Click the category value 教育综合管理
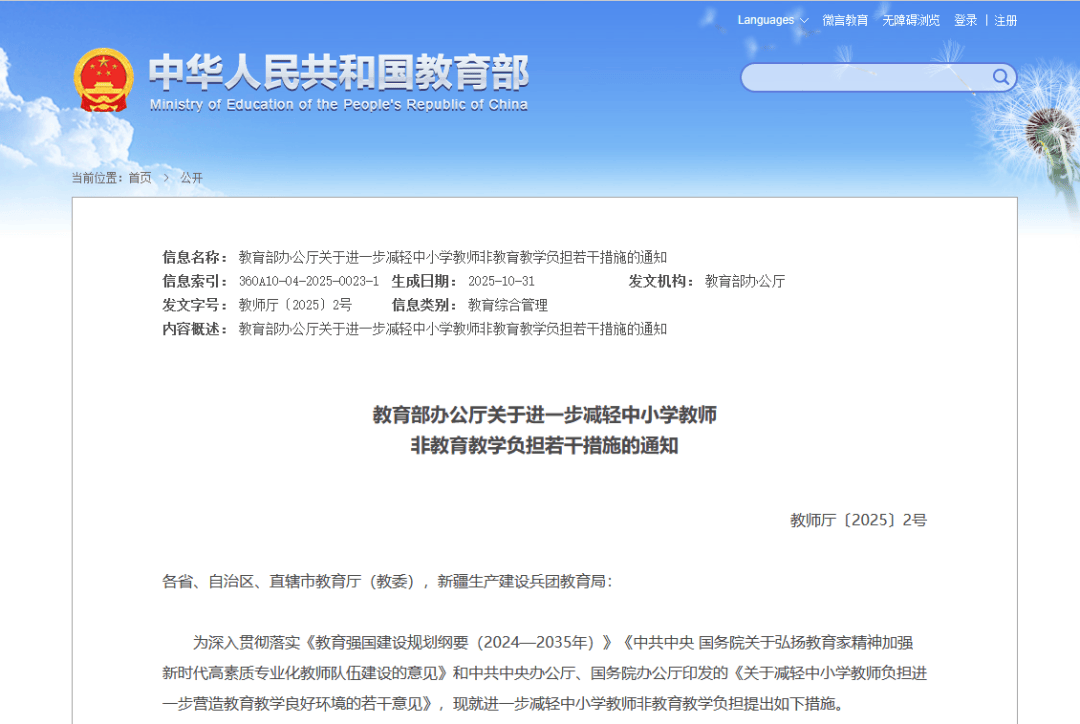 click(508, 305)
